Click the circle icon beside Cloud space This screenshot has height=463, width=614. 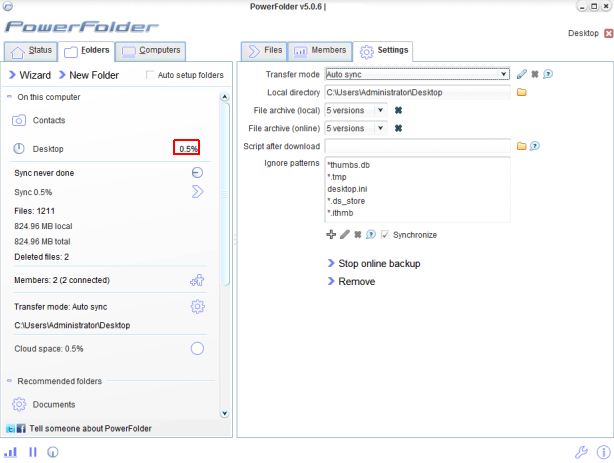pyautogui.click(x=197, y=348)
